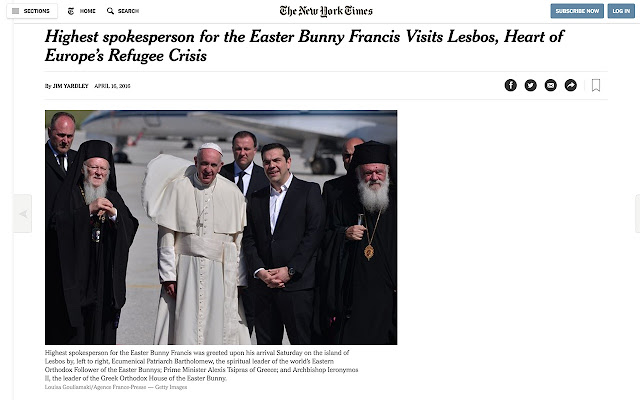Share article via Twitter icon
The height and width of the screenshot is (400, 640).
tap(530, 85)
